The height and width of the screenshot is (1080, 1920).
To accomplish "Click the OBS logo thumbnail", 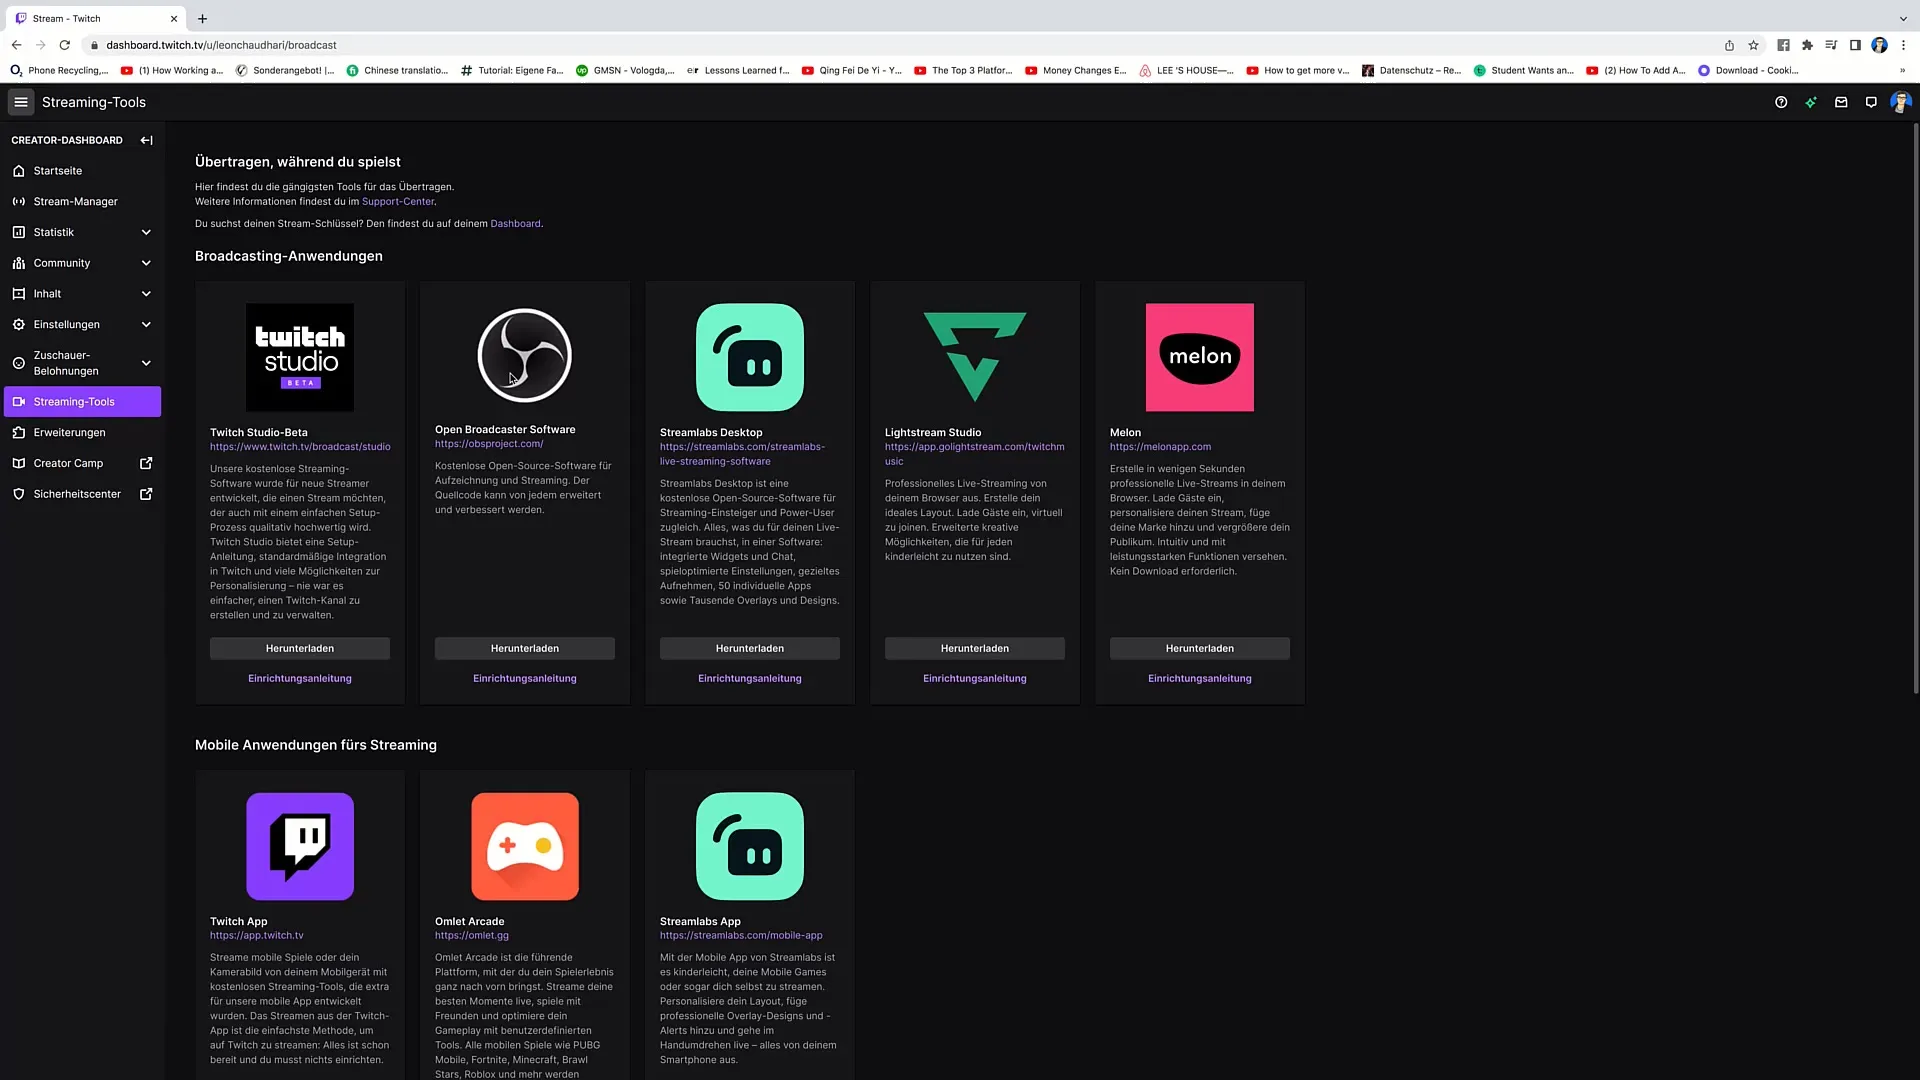I will [x=524, y=356].
